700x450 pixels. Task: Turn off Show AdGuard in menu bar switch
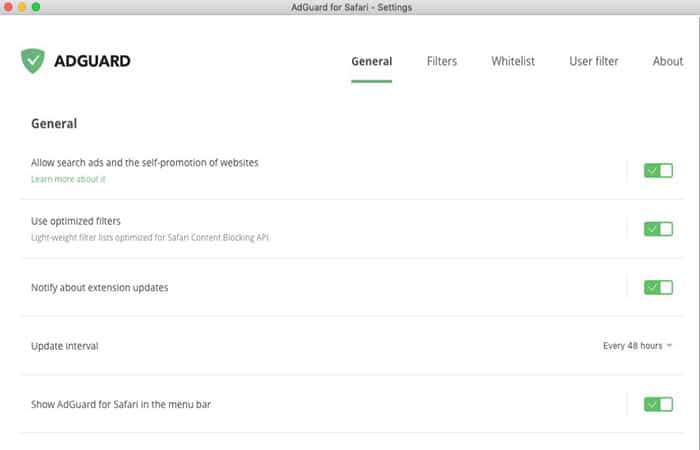658,404
